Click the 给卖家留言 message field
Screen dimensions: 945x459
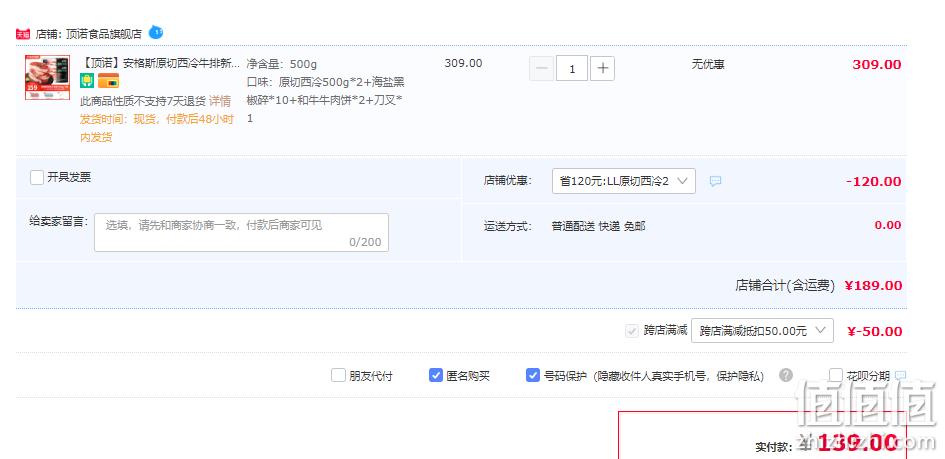coord(241,233)
